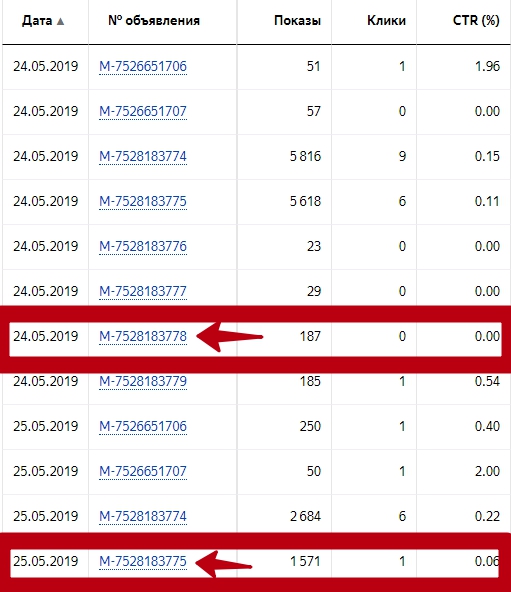Open highlighted ad M-7528183775 with 1 571 impressions
This screenshot has width=511, height=592.
(x=143, y=561)
